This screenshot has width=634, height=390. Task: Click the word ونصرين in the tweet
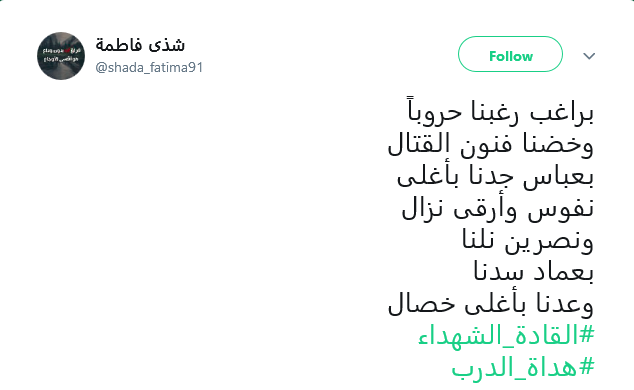click(x=549, y=241)
